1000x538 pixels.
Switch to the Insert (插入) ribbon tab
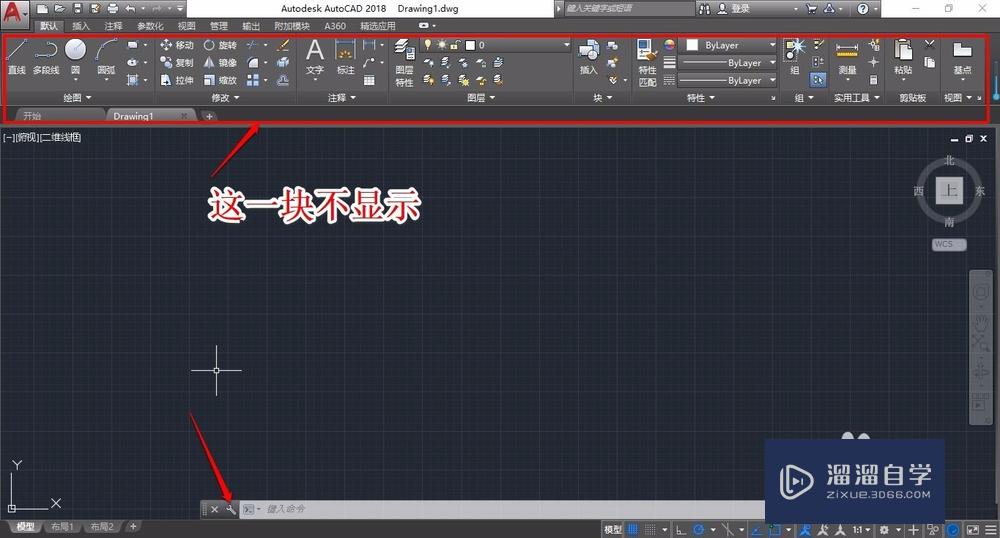tap(81, 26)
